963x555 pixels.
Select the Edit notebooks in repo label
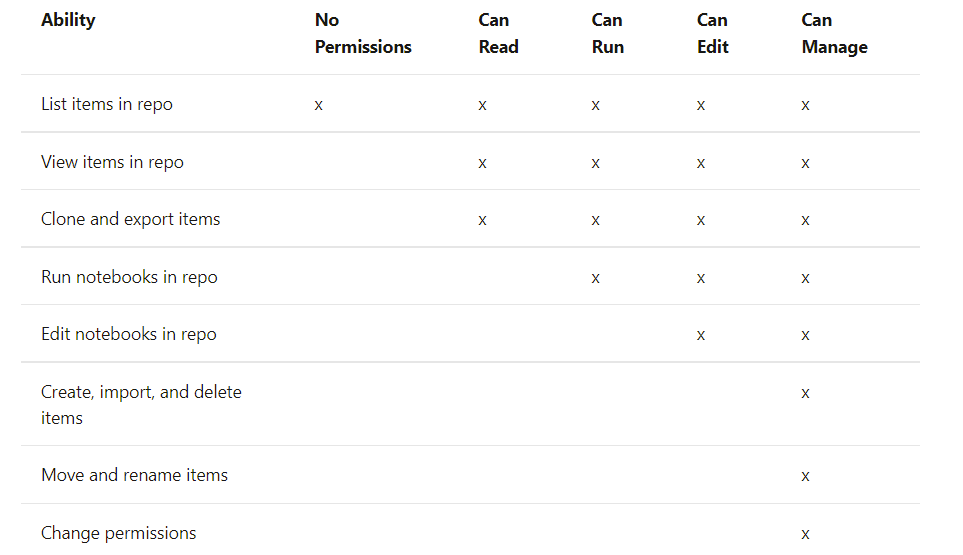[x=128, y=334]
